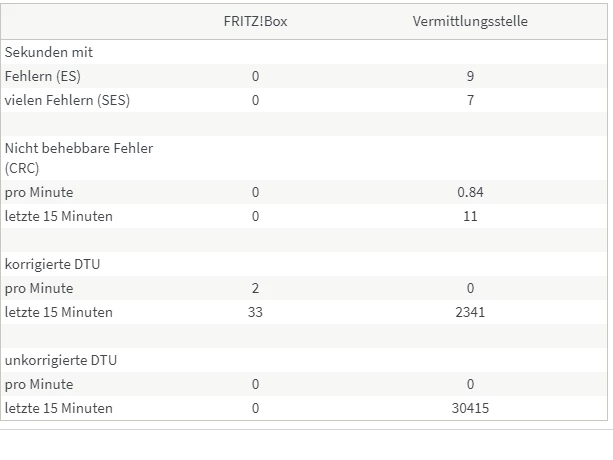Viewport: 613px width, 460px height.
Task: Click the "Sekunden mit" section label
Action: point(49,52)
